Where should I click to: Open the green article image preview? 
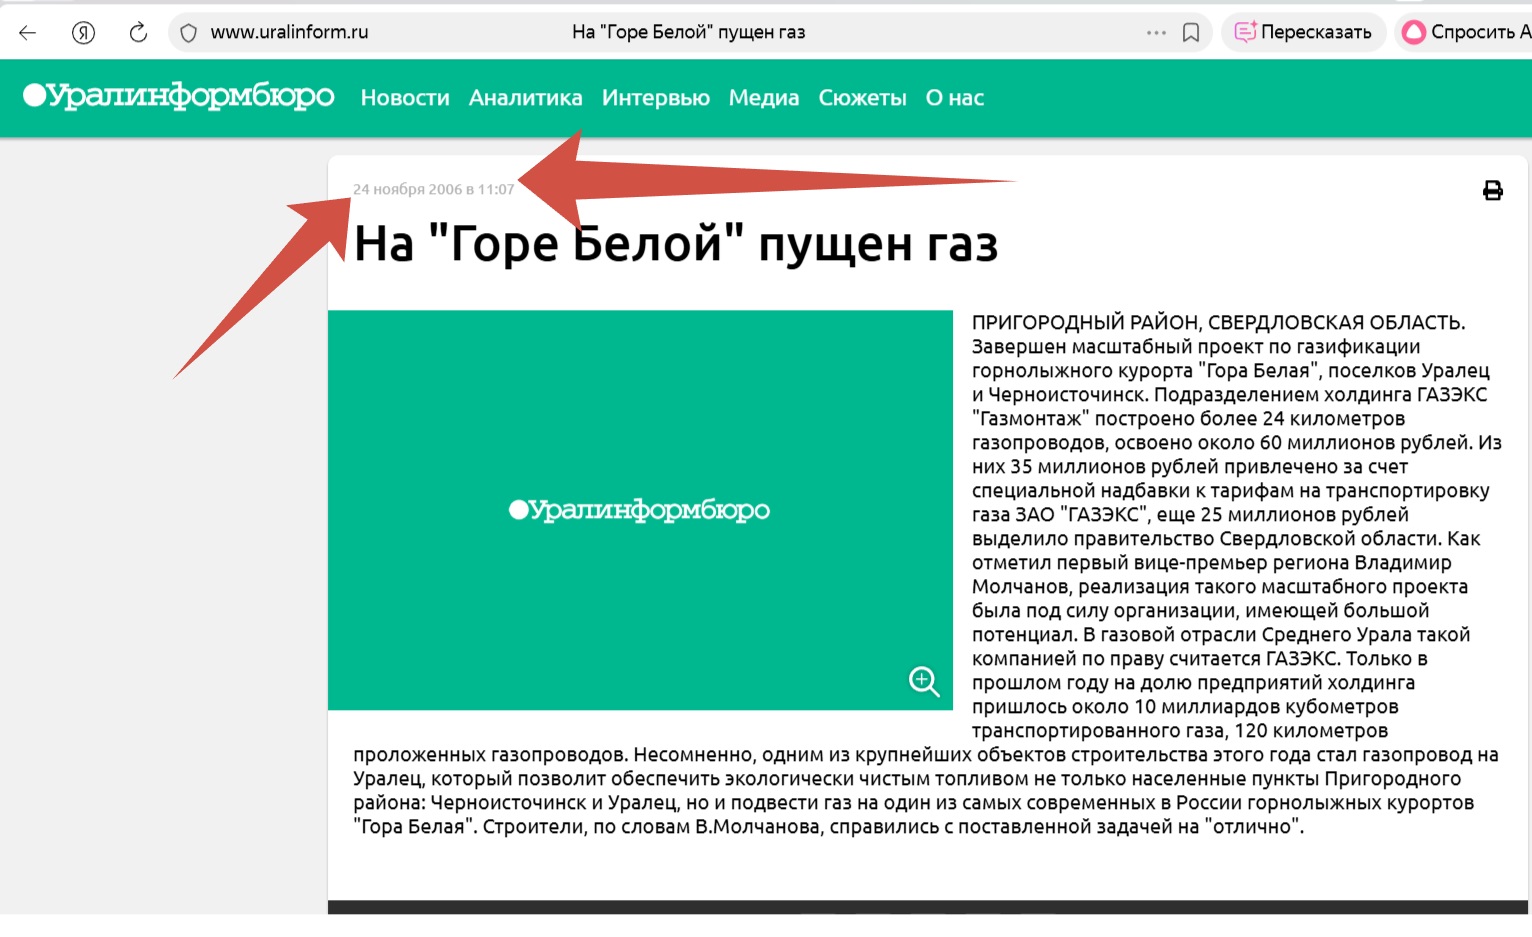640,510
